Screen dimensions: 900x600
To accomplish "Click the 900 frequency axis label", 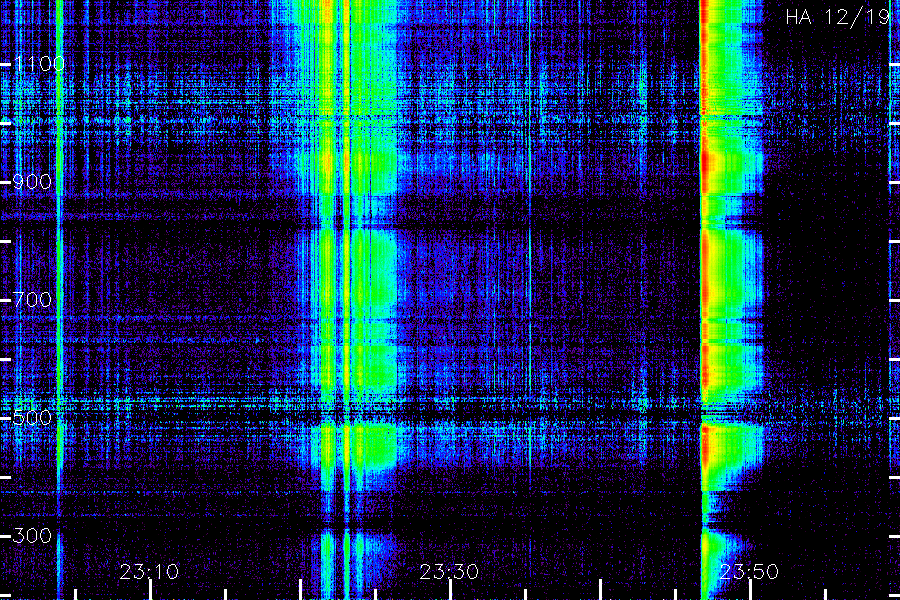I will (x=32, y=182).
